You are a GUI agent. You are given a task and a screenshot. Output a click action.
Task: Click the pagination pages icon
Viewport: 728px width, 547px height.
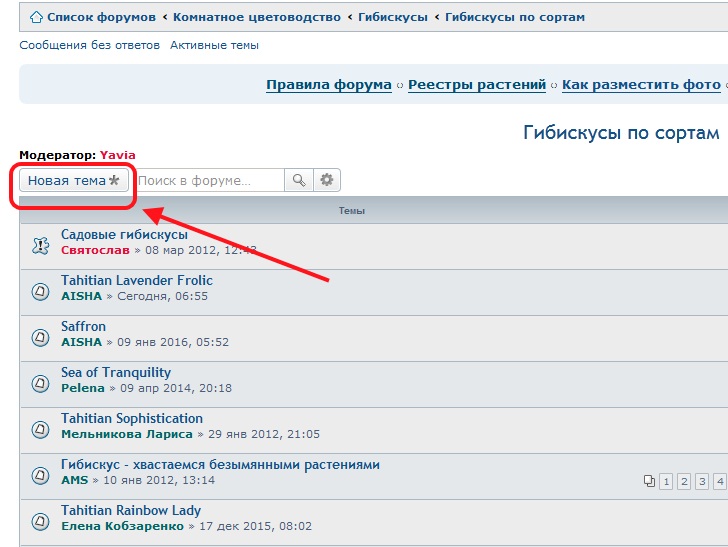tap(649, 482)
